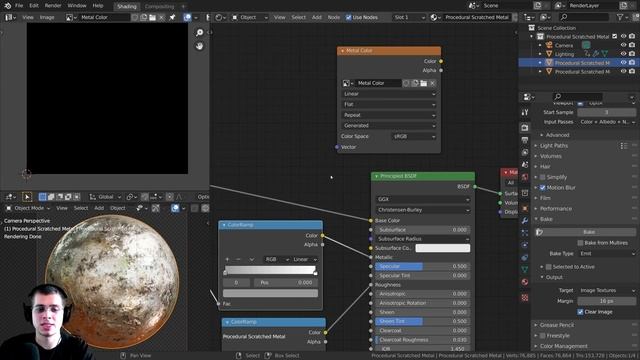Toggle Simplify checkbox
640x360 pixels.
click(x=542, y=177)
